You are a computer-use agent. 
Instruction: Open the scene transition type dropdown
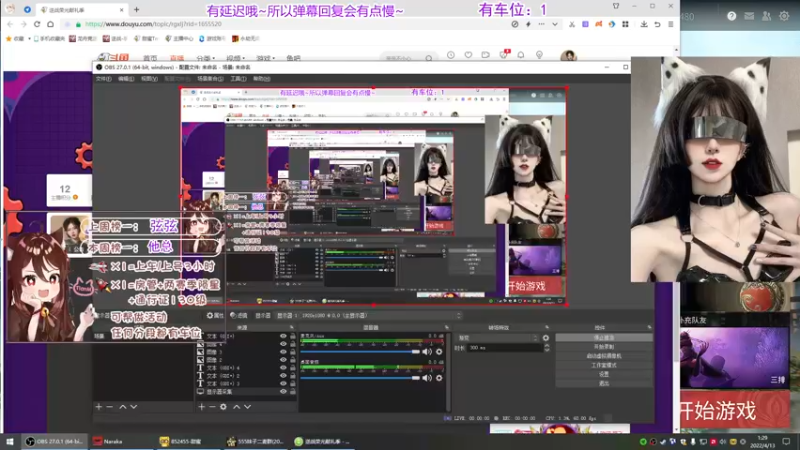497,338
